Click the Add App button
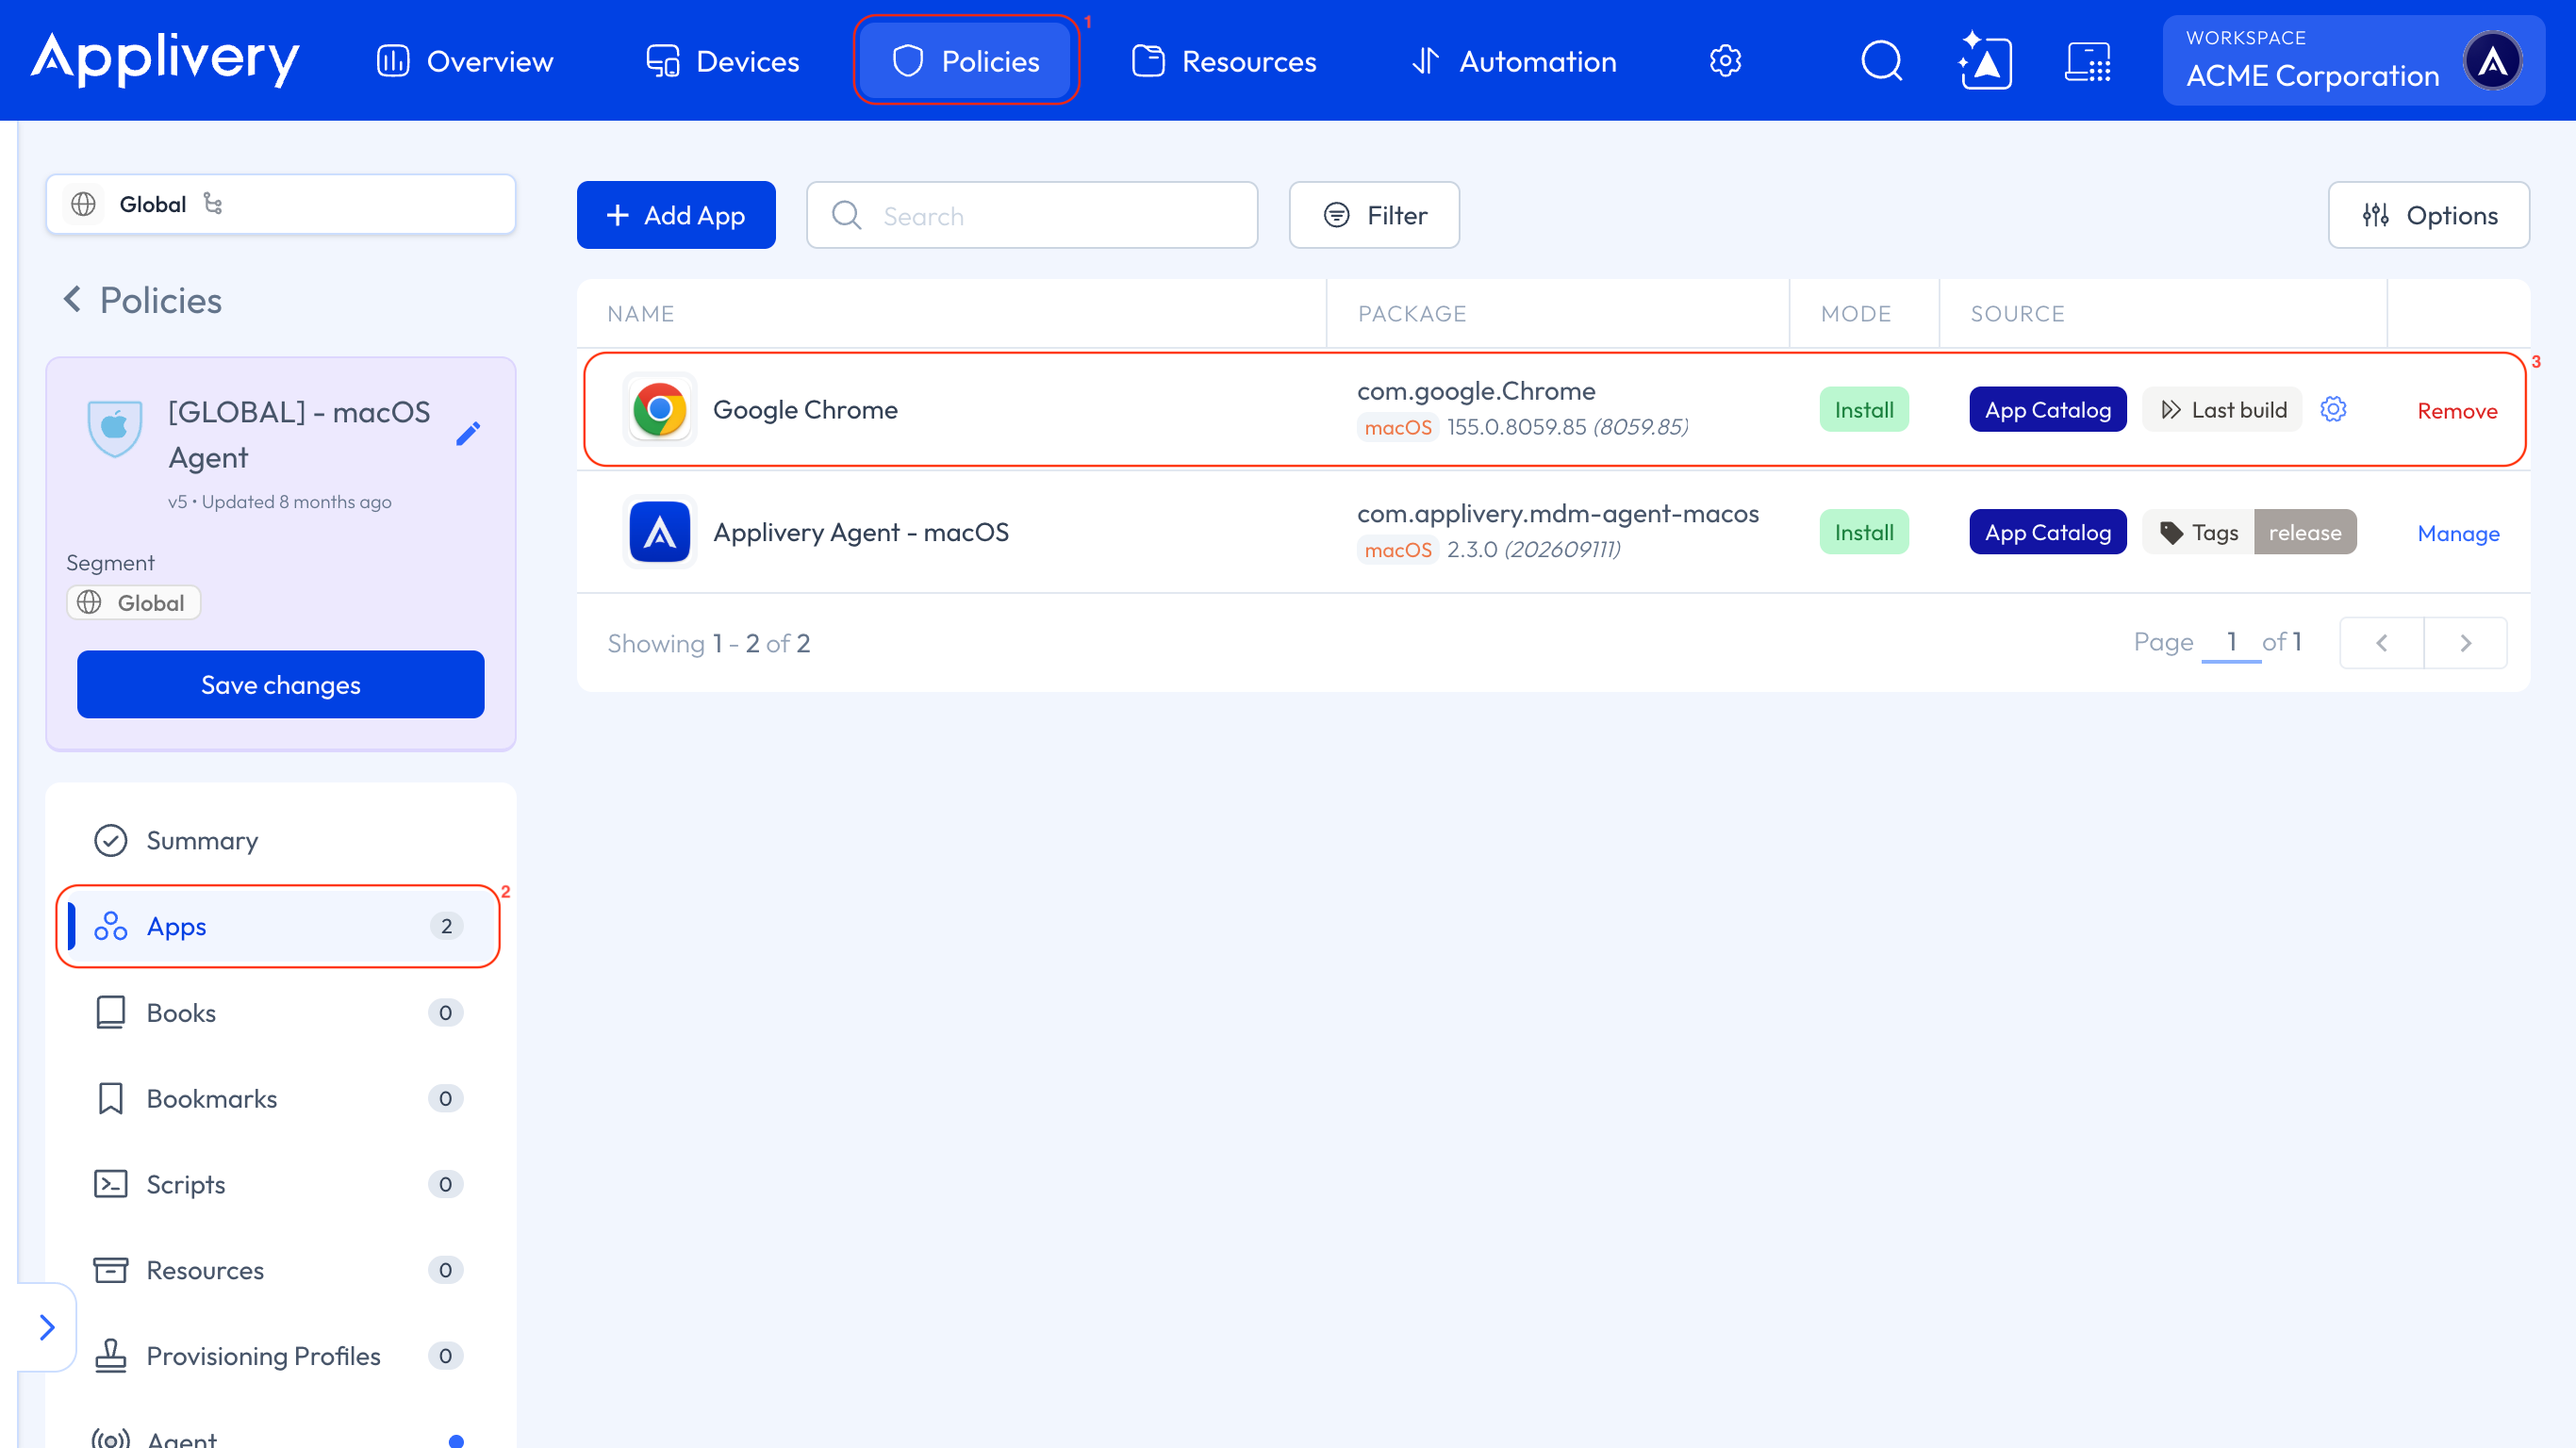The width and height of the screenshot is (2576, 1448). 676,215
